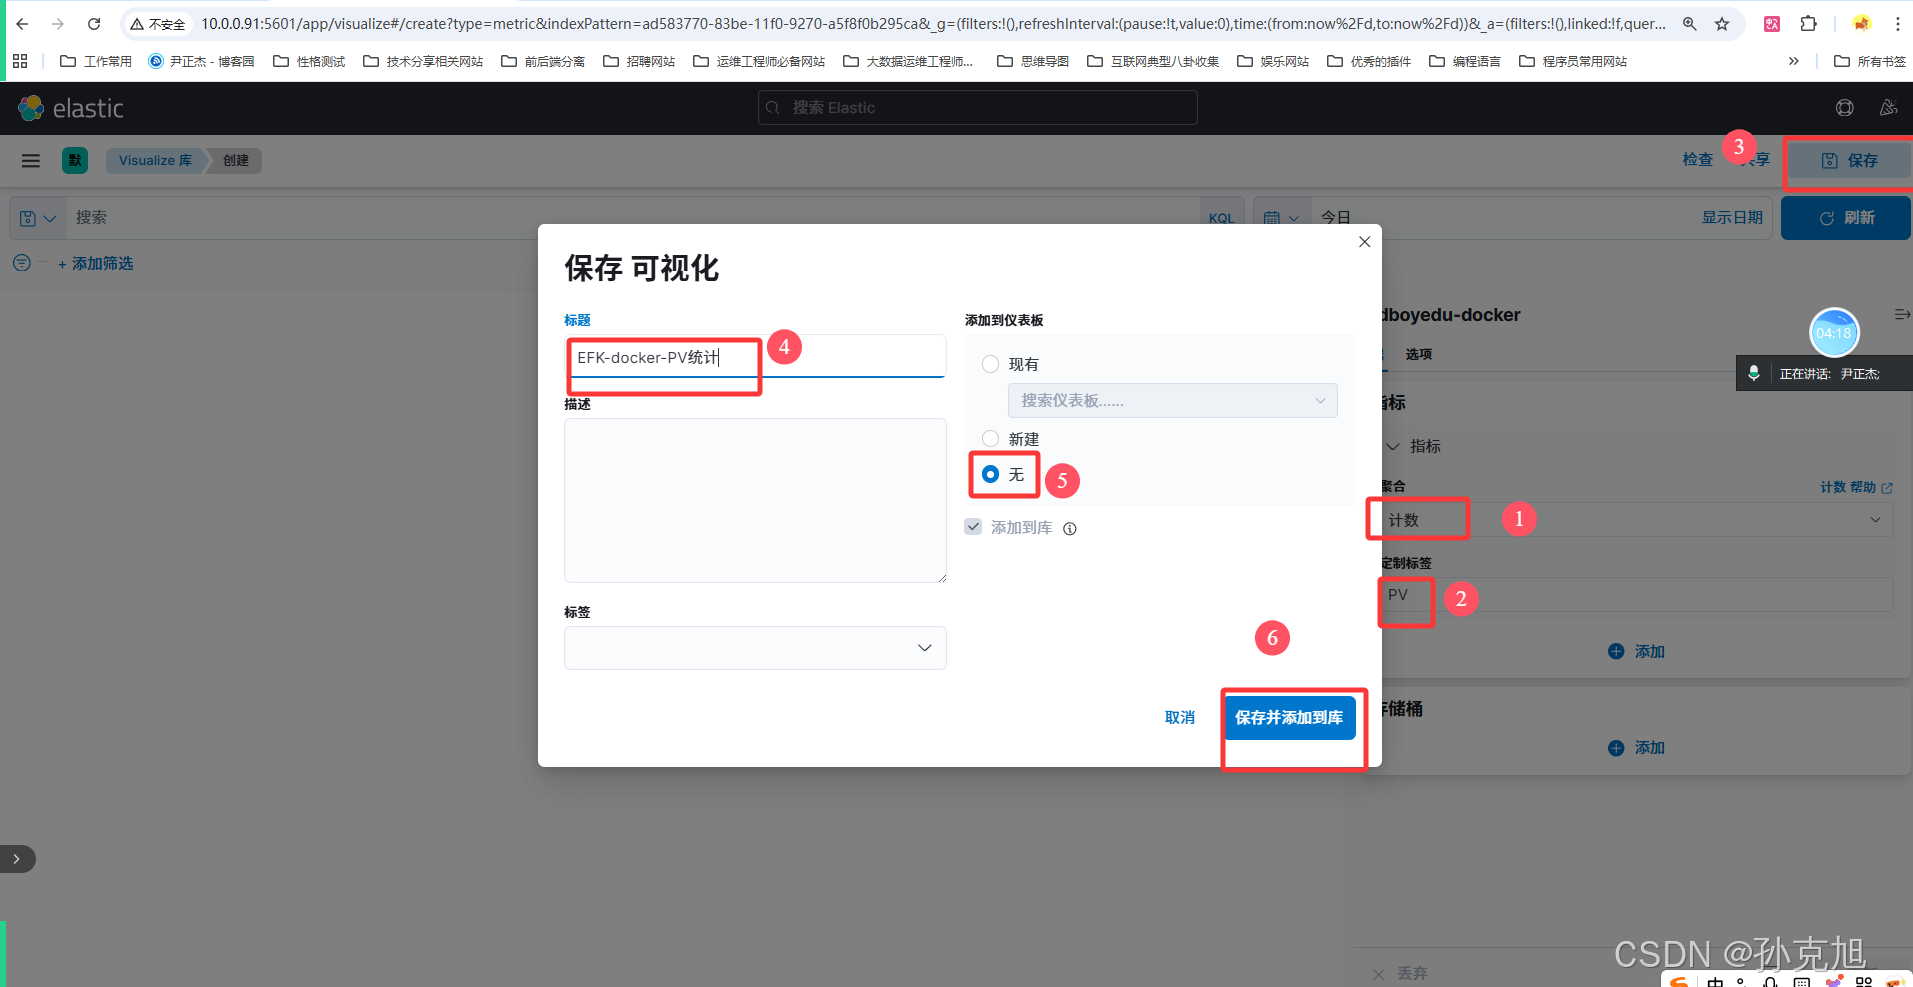
Task: Click the 搜索 Elastic search box
Action: click(x=977, y=108)
